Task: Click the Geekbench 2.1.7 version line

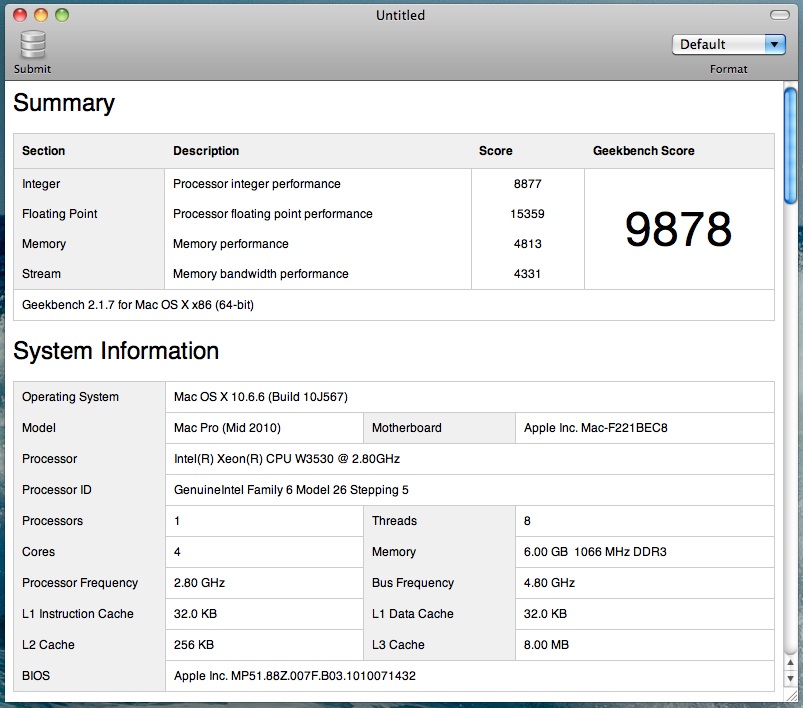Action: 138,305
